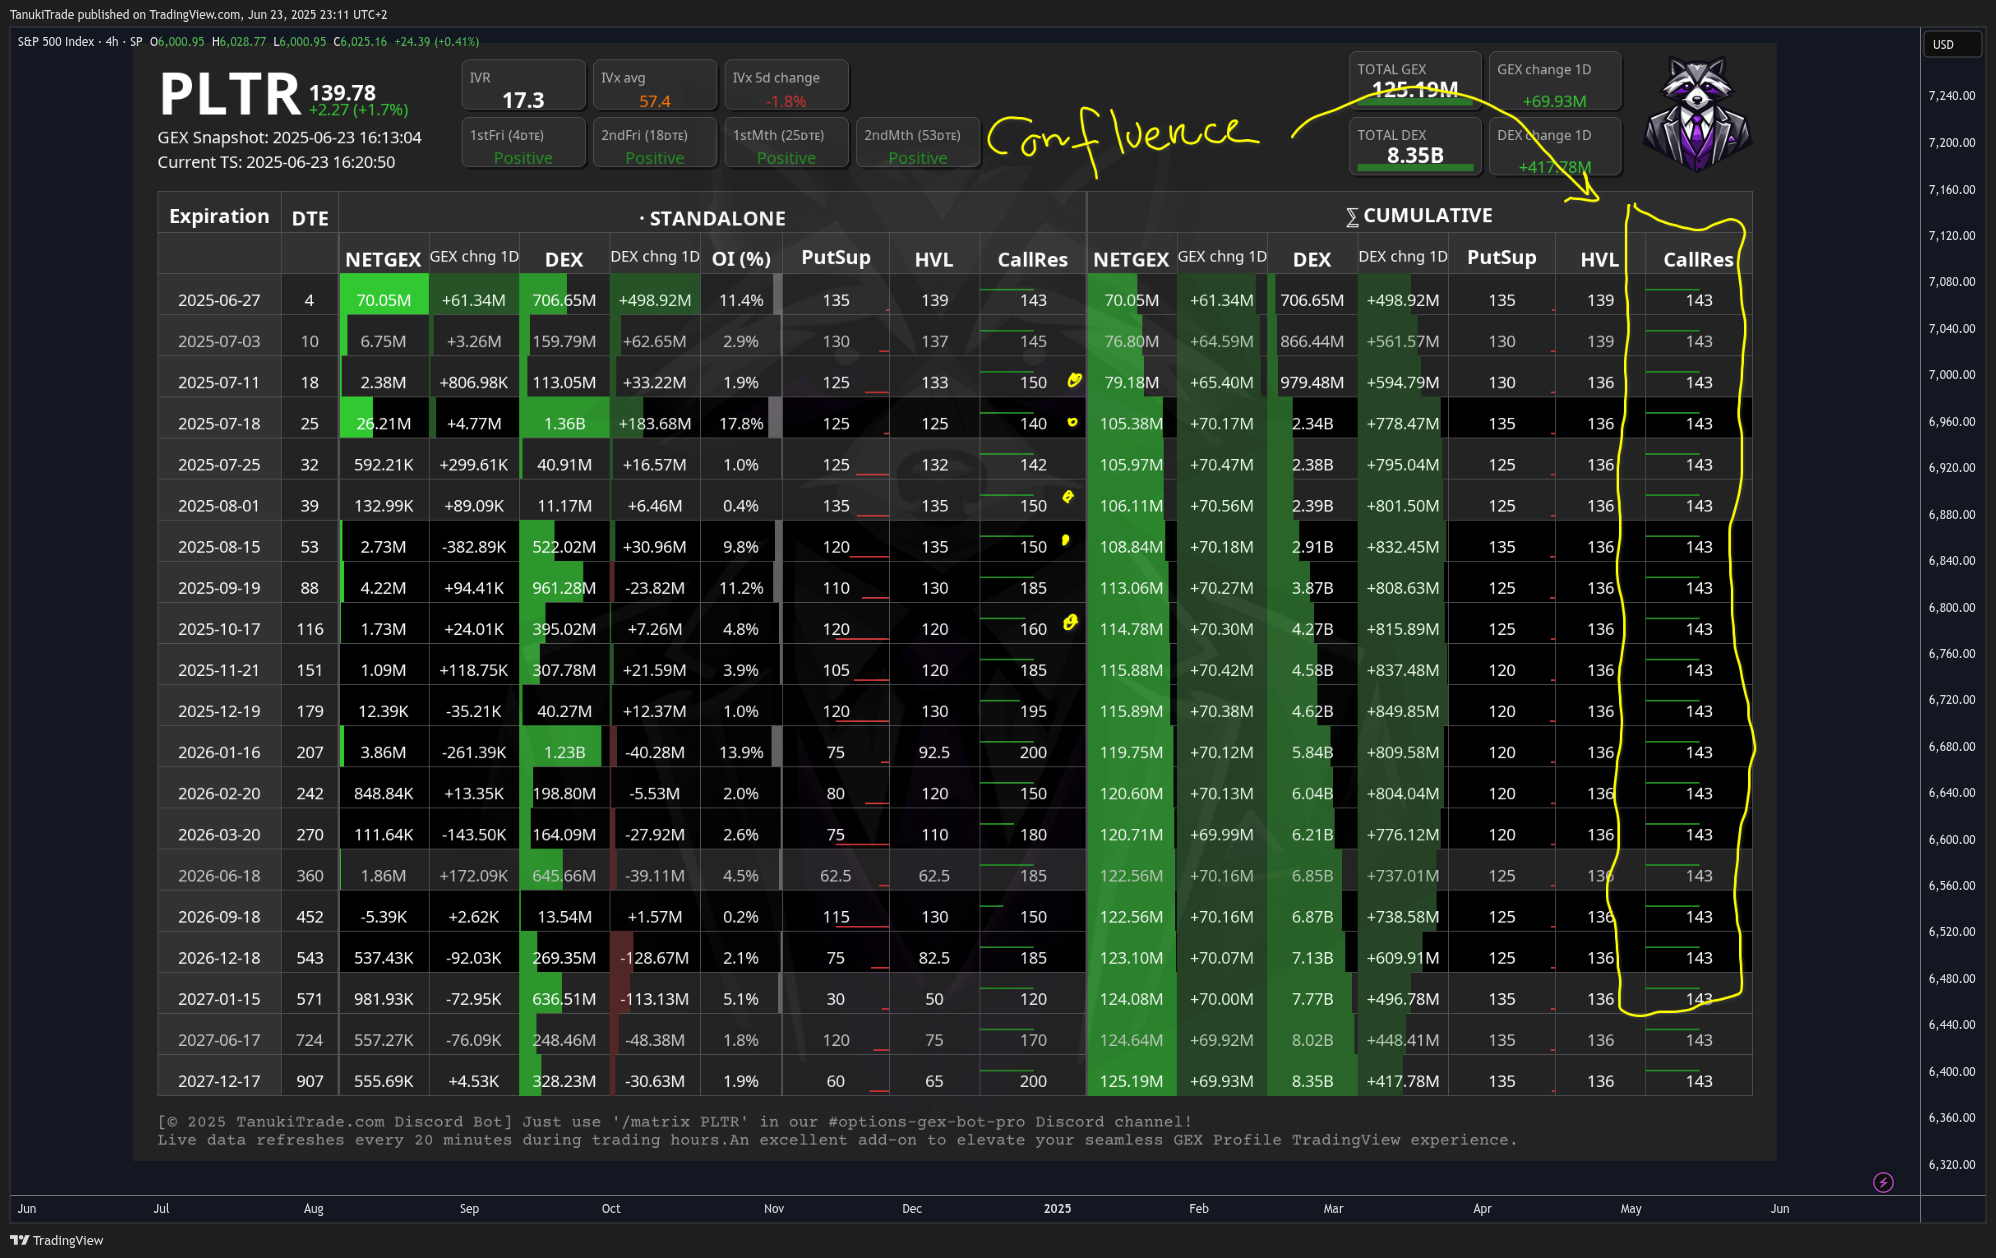Screen dimensions: 1996x1258
Task: Click the STANDALONE section header
Action: point(713,218)
